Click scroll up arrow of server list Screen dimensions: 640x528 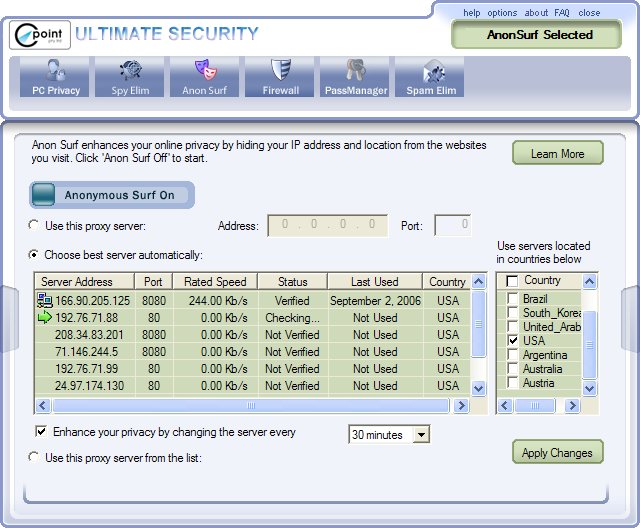(478, 282)
